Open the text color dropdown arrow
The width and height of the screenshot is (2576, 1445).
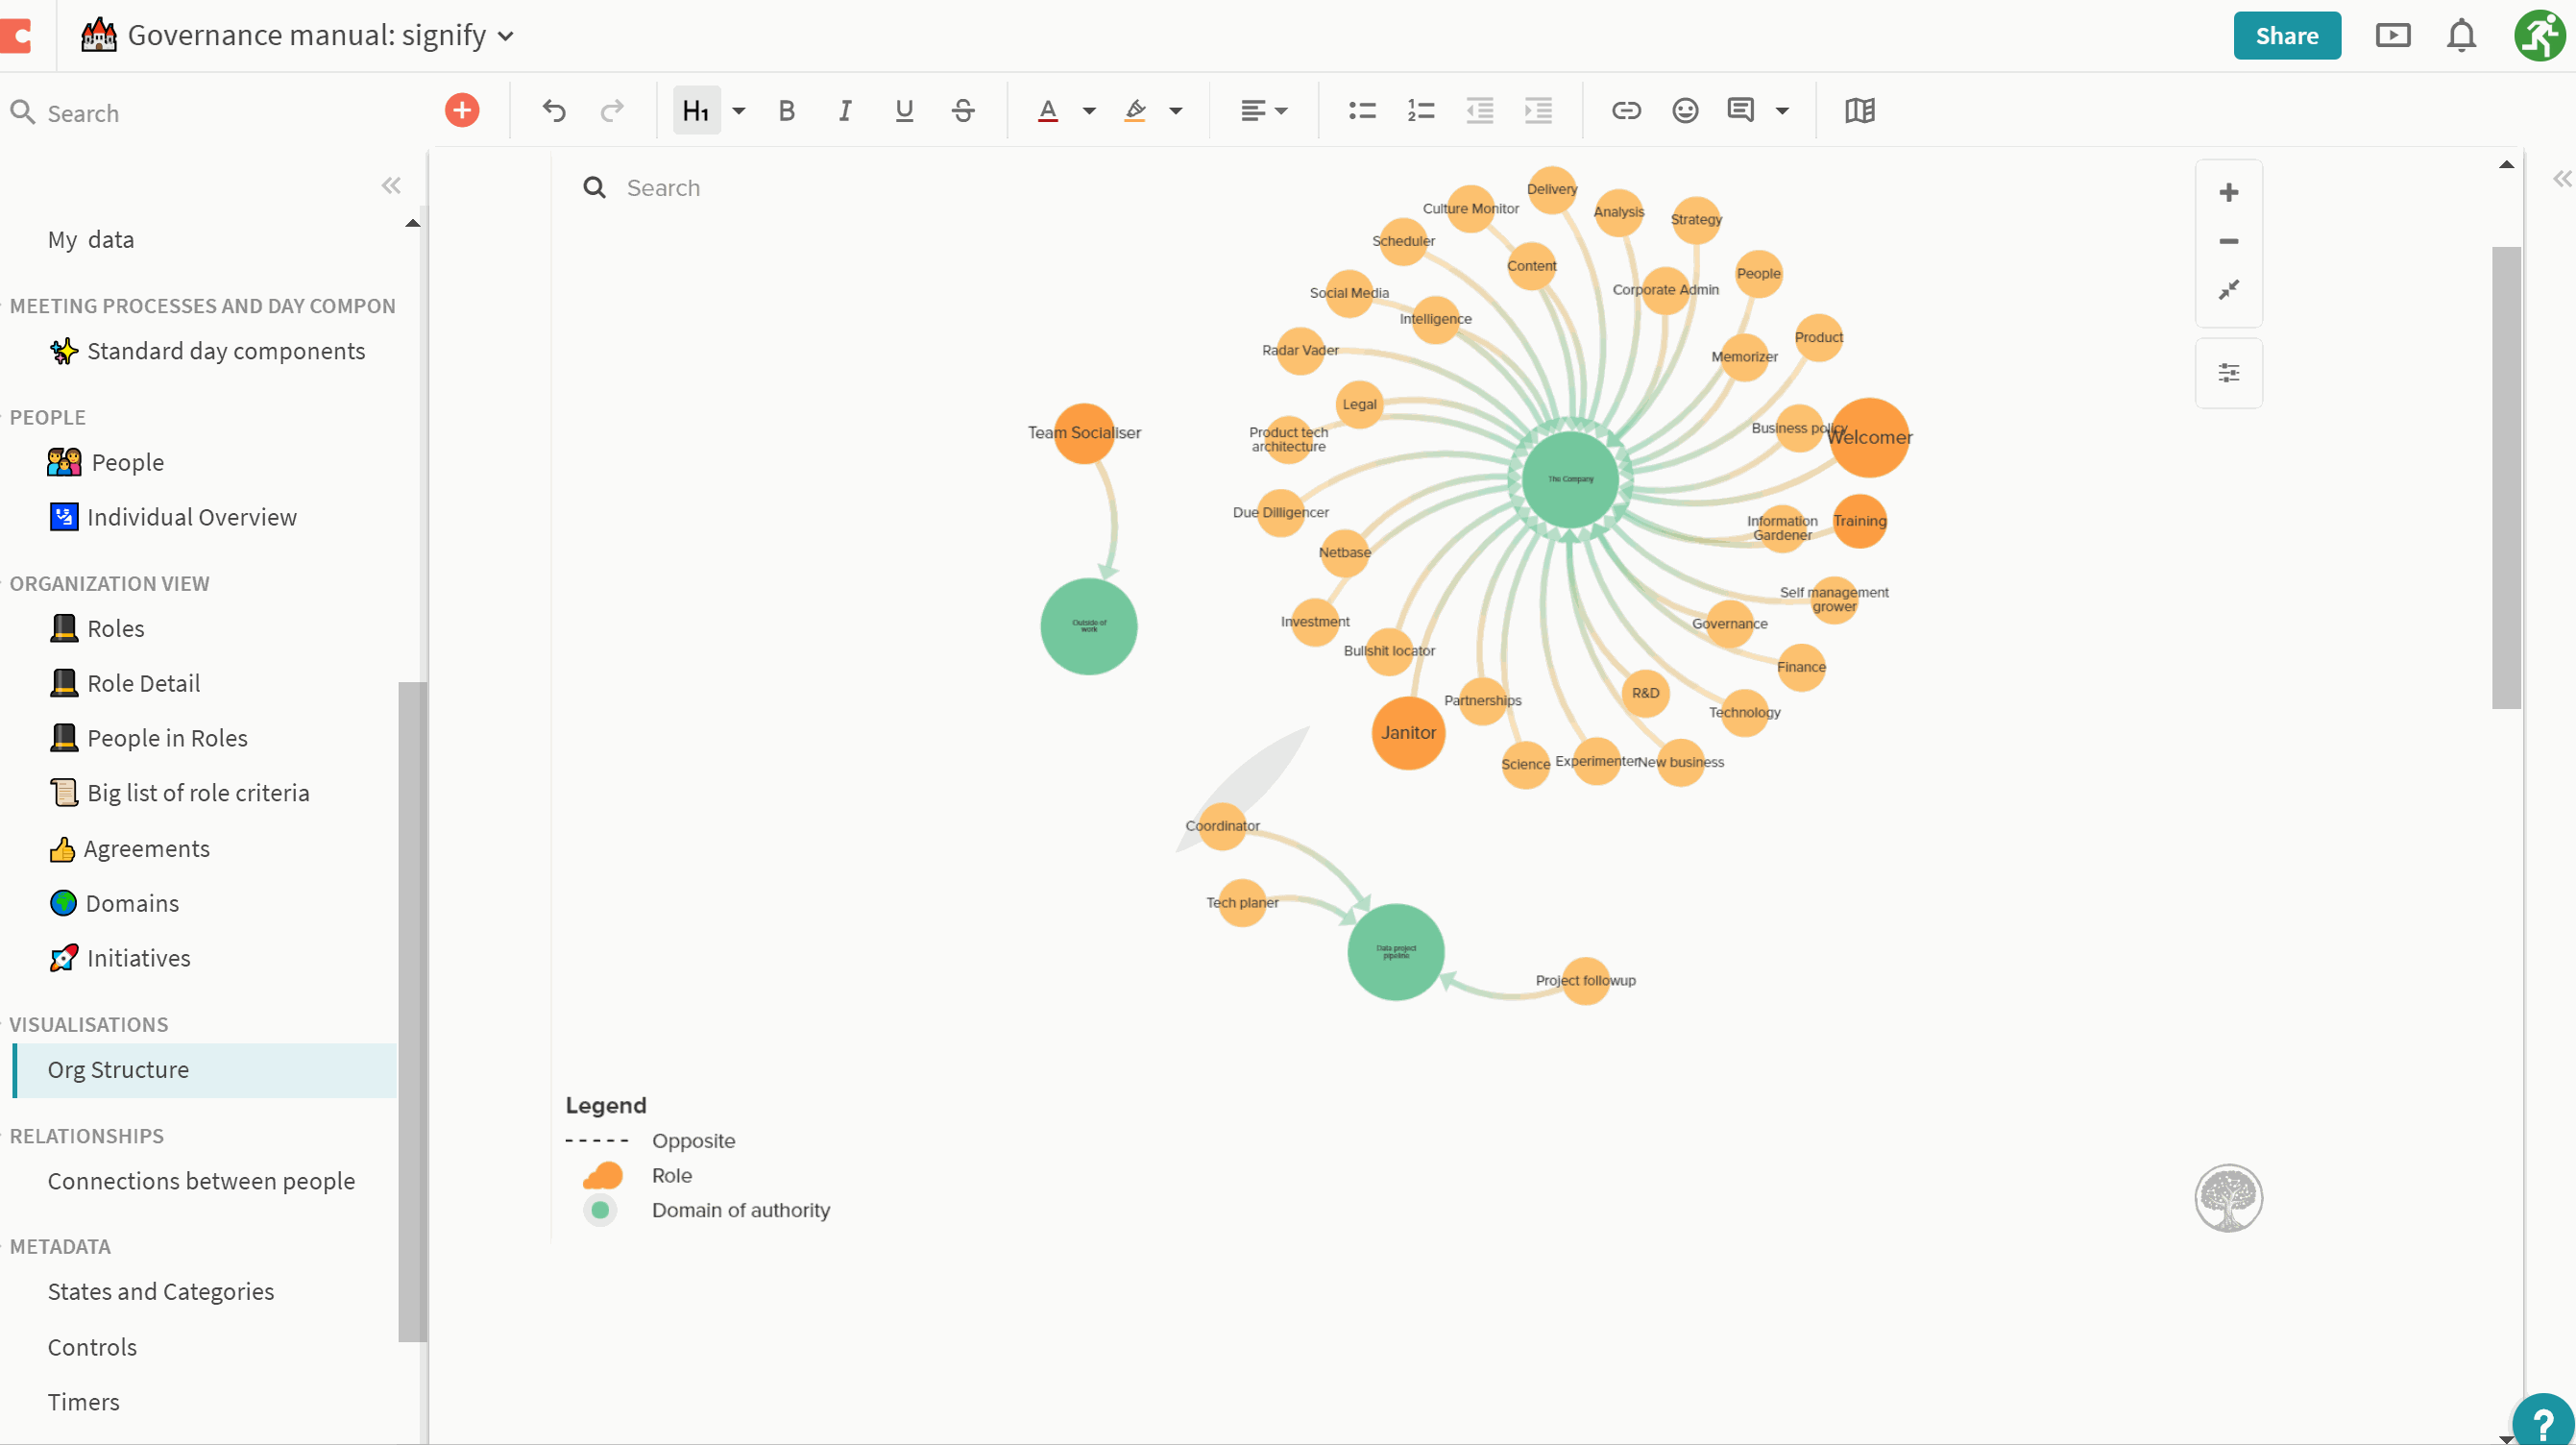pyautogui.click(x=1089, y=110)
